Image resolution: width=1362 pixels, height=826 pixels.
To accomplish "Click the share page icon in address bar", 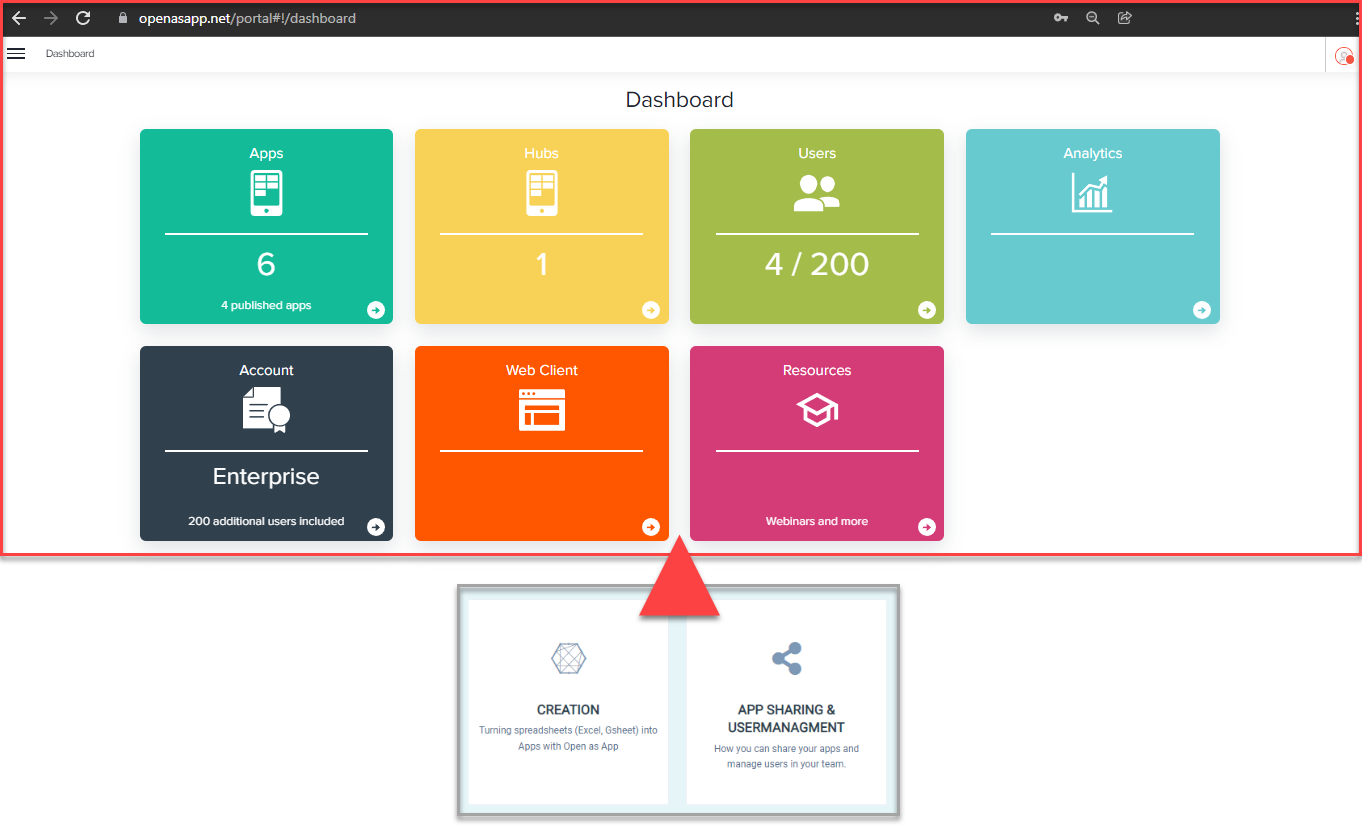I will click(1125, 18).
